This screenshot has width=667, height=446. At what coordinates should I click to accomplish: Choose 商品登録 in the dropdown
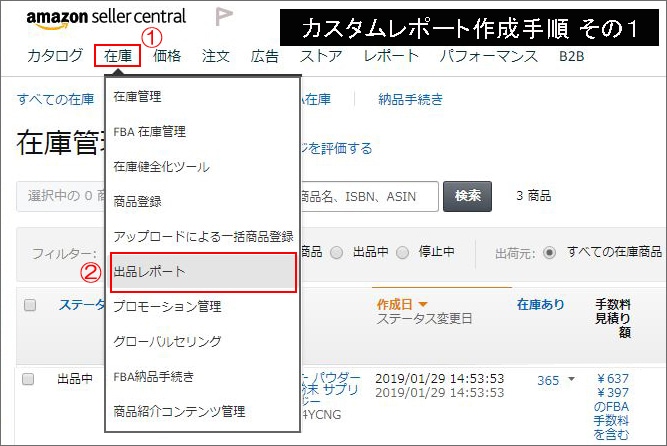pos(137,201)
